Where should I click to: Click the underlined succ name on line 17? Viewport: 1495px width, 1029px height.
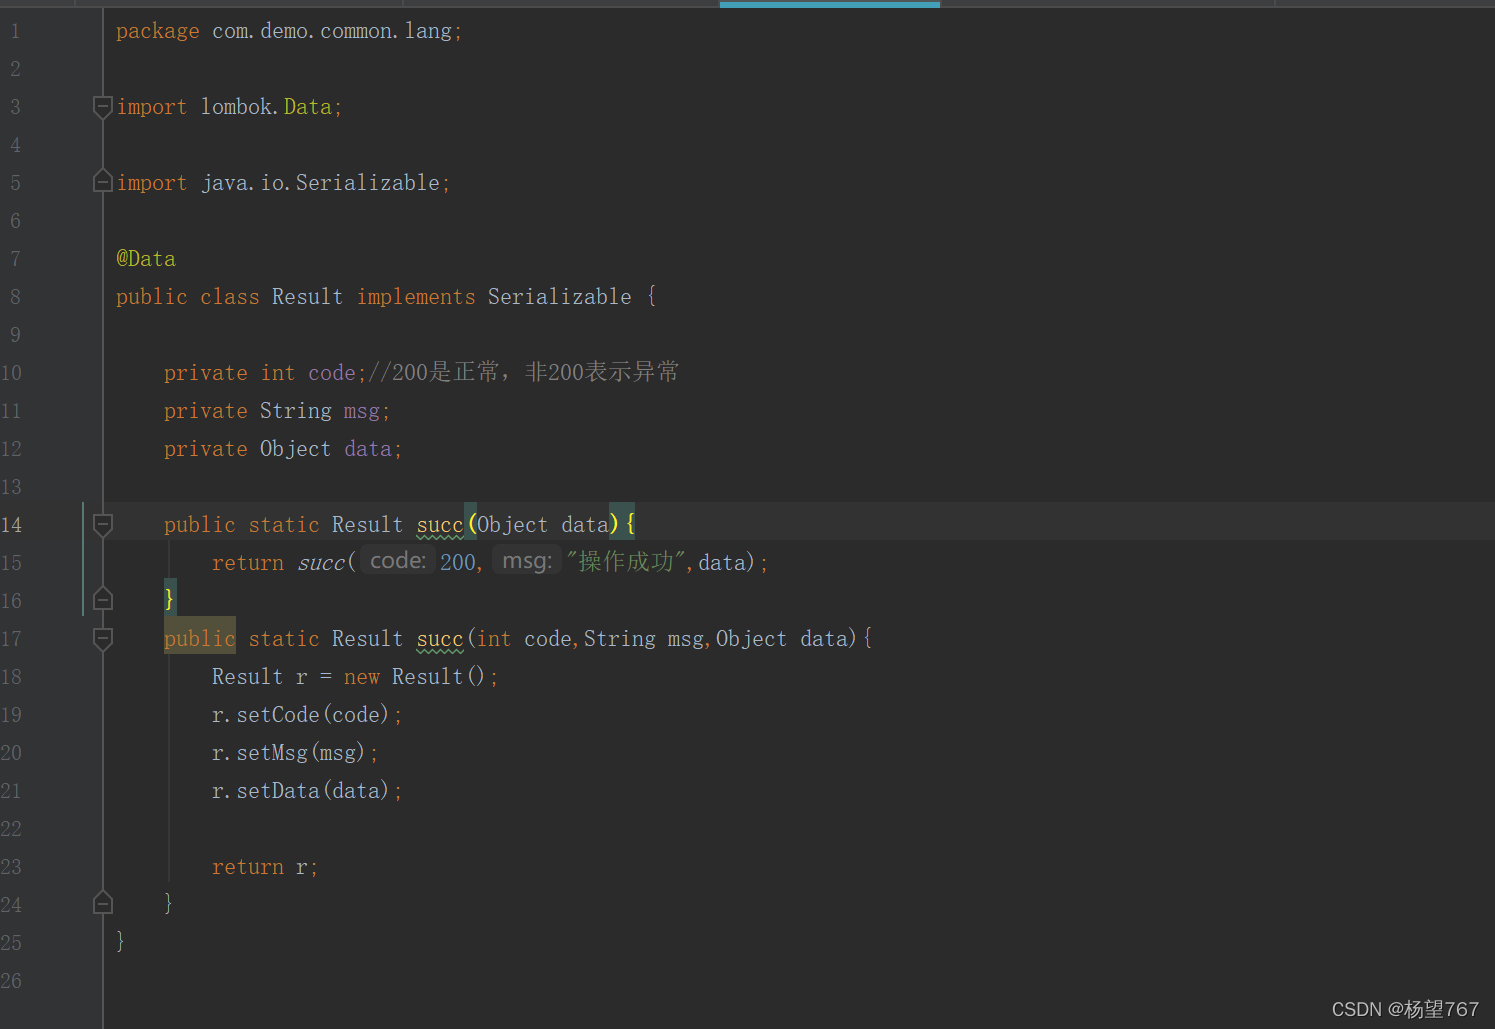point(440,639)
